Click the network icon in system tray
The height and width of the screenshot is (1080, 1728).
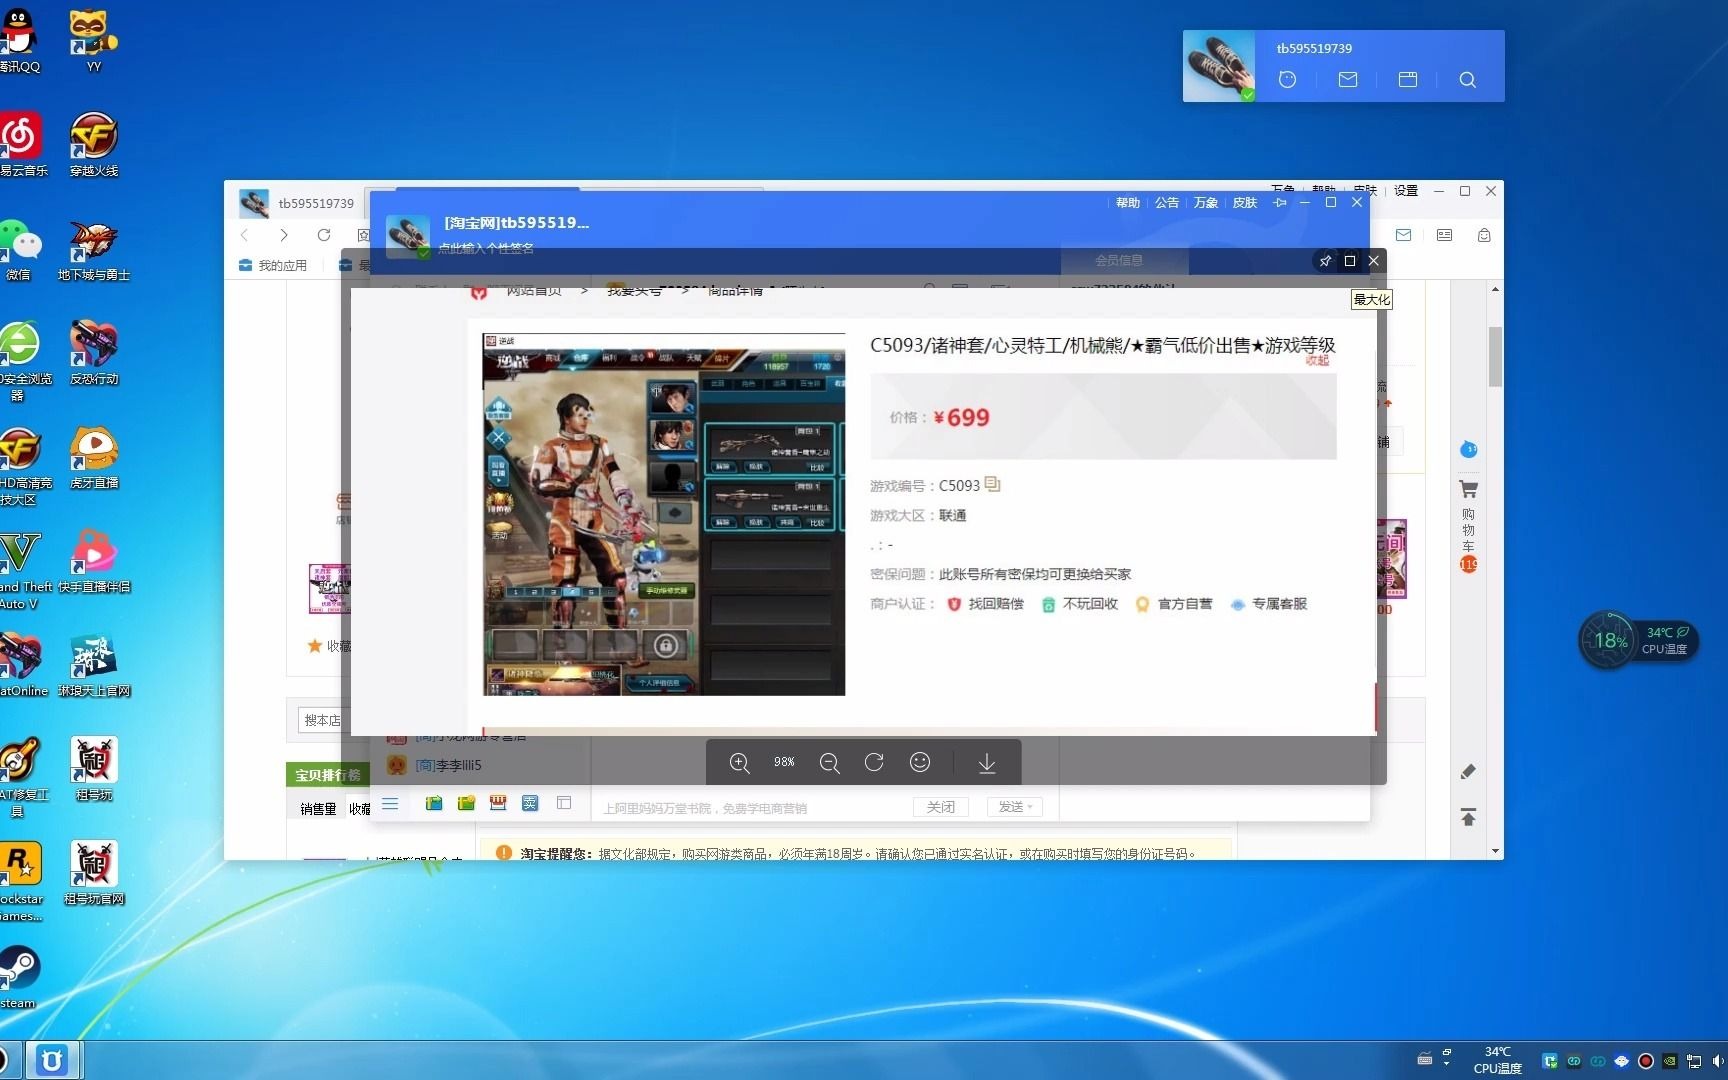1694,1061
